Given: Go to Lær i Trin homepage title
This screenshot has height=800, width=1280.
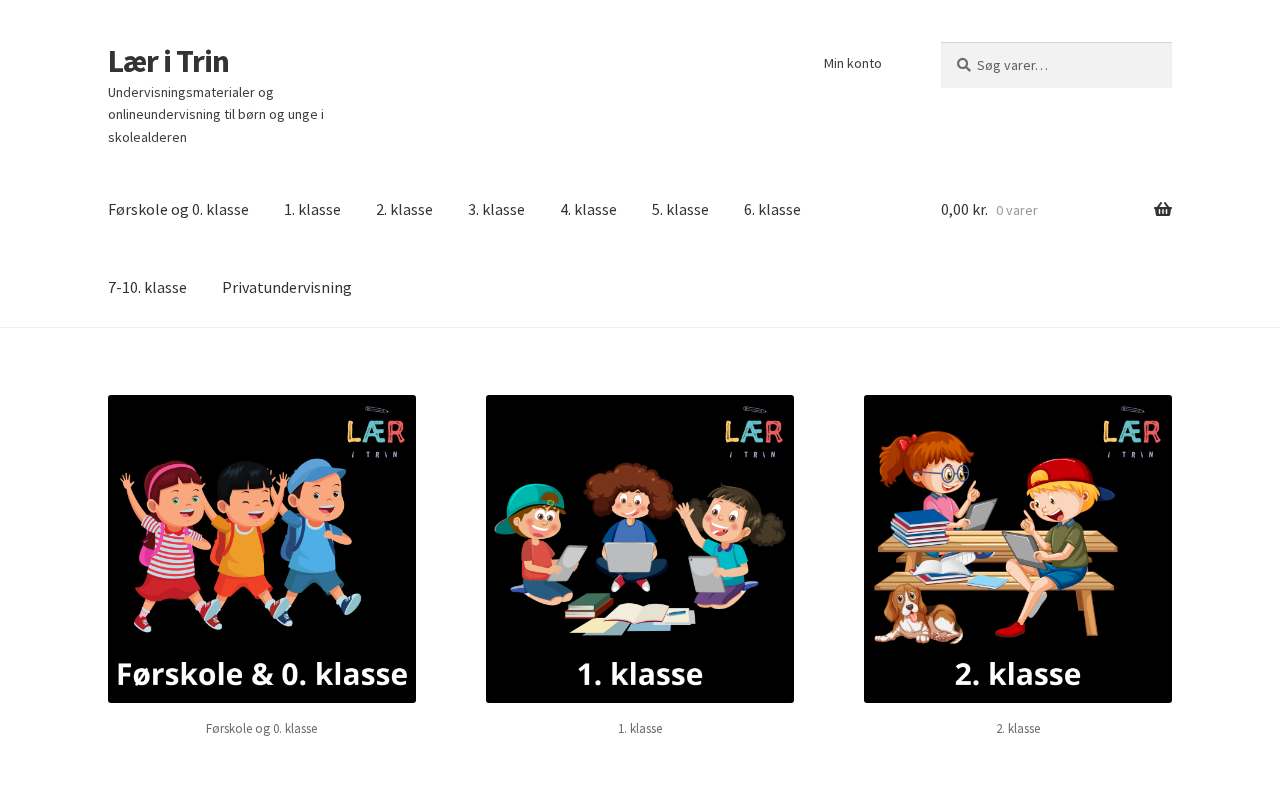Looking at the screenshot, I should [x=168, y=61].
